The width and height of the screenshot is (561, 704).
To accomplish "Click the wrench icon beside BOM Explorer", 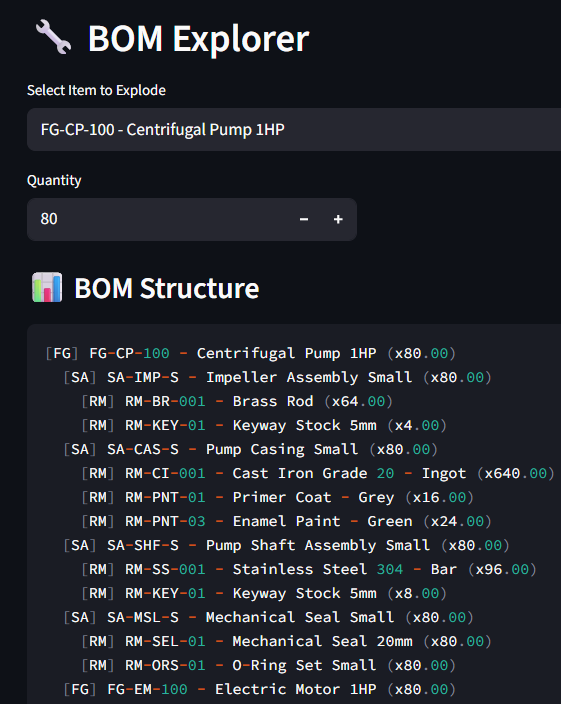I will (53, 37).
